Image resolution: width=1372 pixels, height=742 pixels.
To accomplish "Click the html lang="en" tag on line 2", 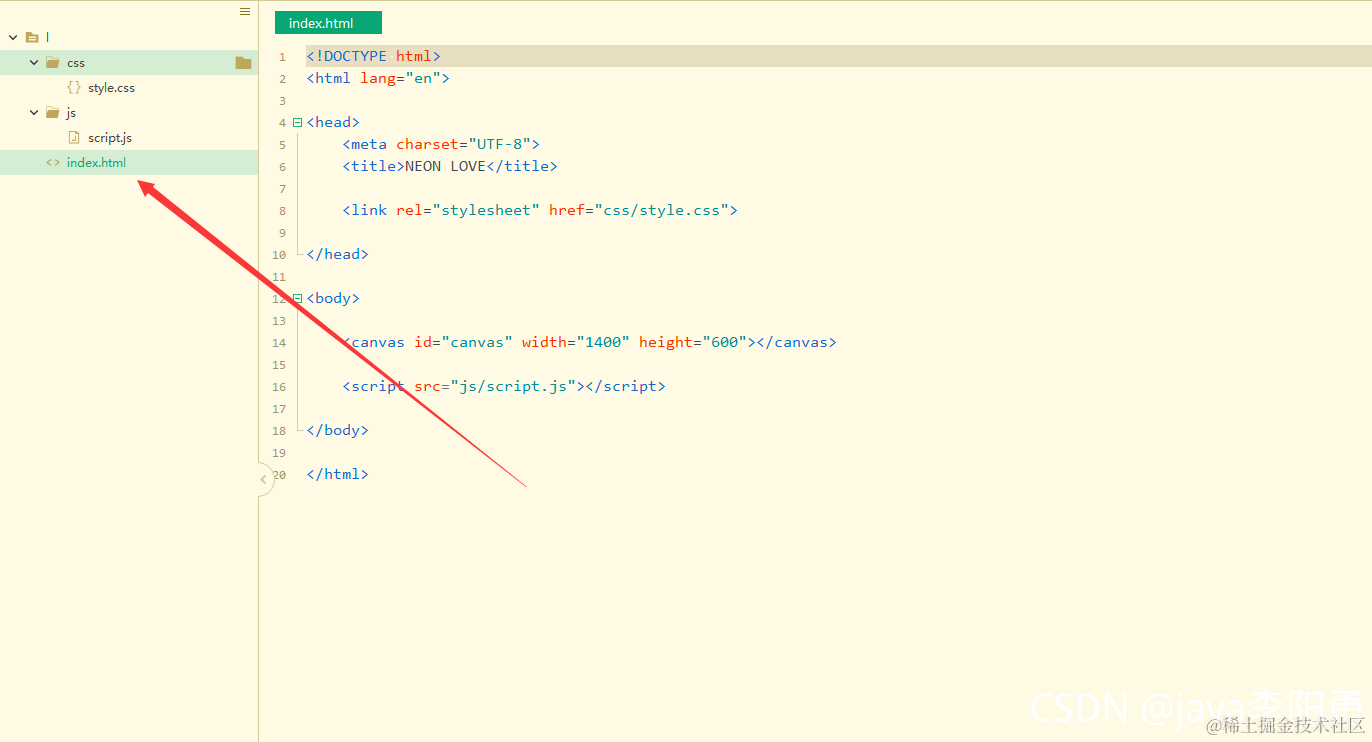I will 378,78.
